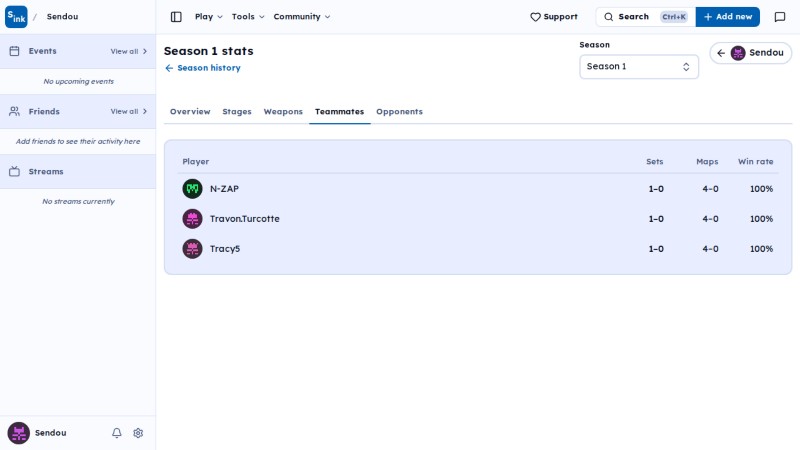Click Tracy5's 4-0 maps value
The height and width of the screenshot is (450, 800).
(x=710, y=249)
